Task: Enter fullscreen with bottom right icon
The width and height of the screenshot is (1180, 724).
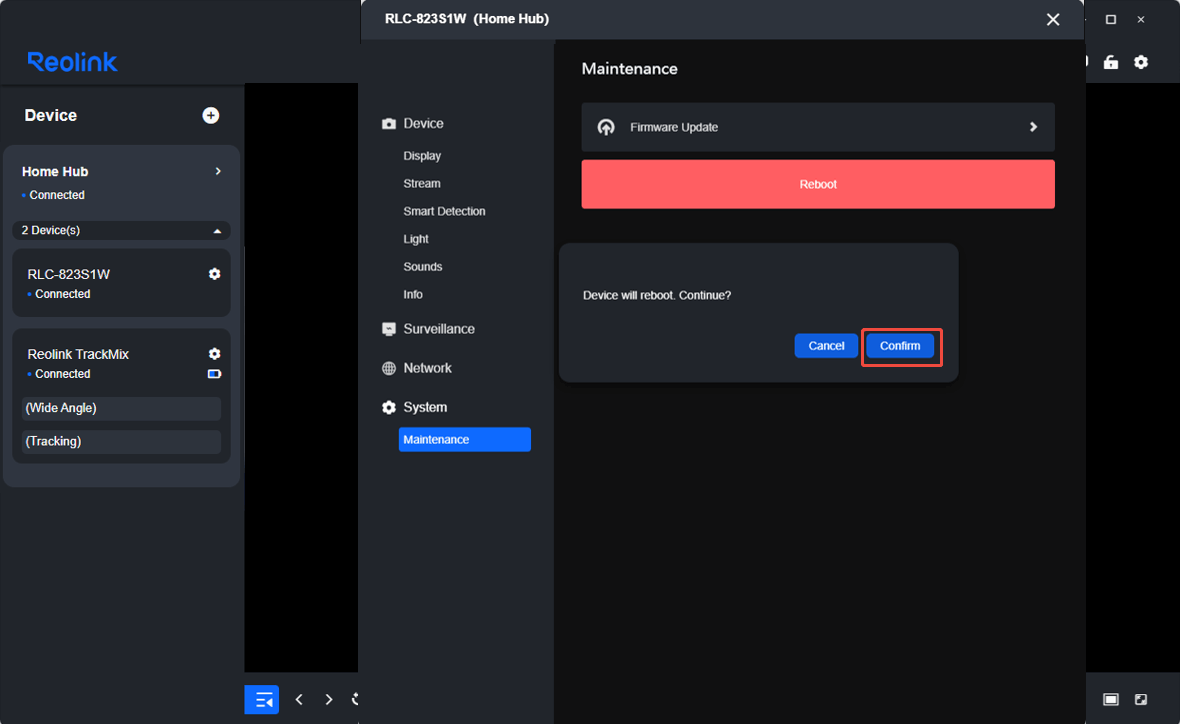Action: click(x=1141, y=699)
